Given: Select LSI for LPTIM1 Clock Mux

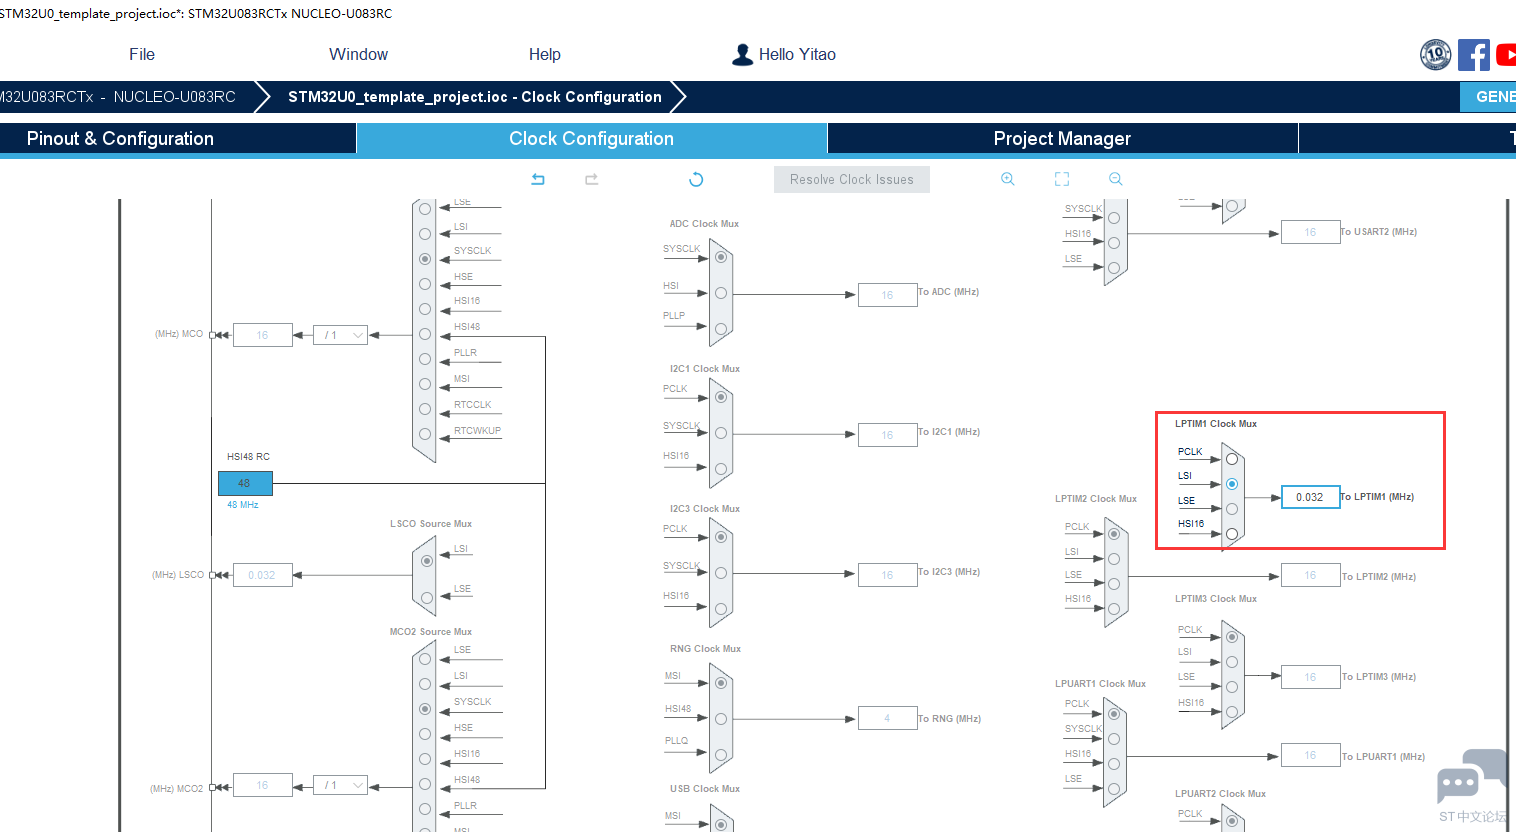Looking at the screenshot, I should (1232, 484).
